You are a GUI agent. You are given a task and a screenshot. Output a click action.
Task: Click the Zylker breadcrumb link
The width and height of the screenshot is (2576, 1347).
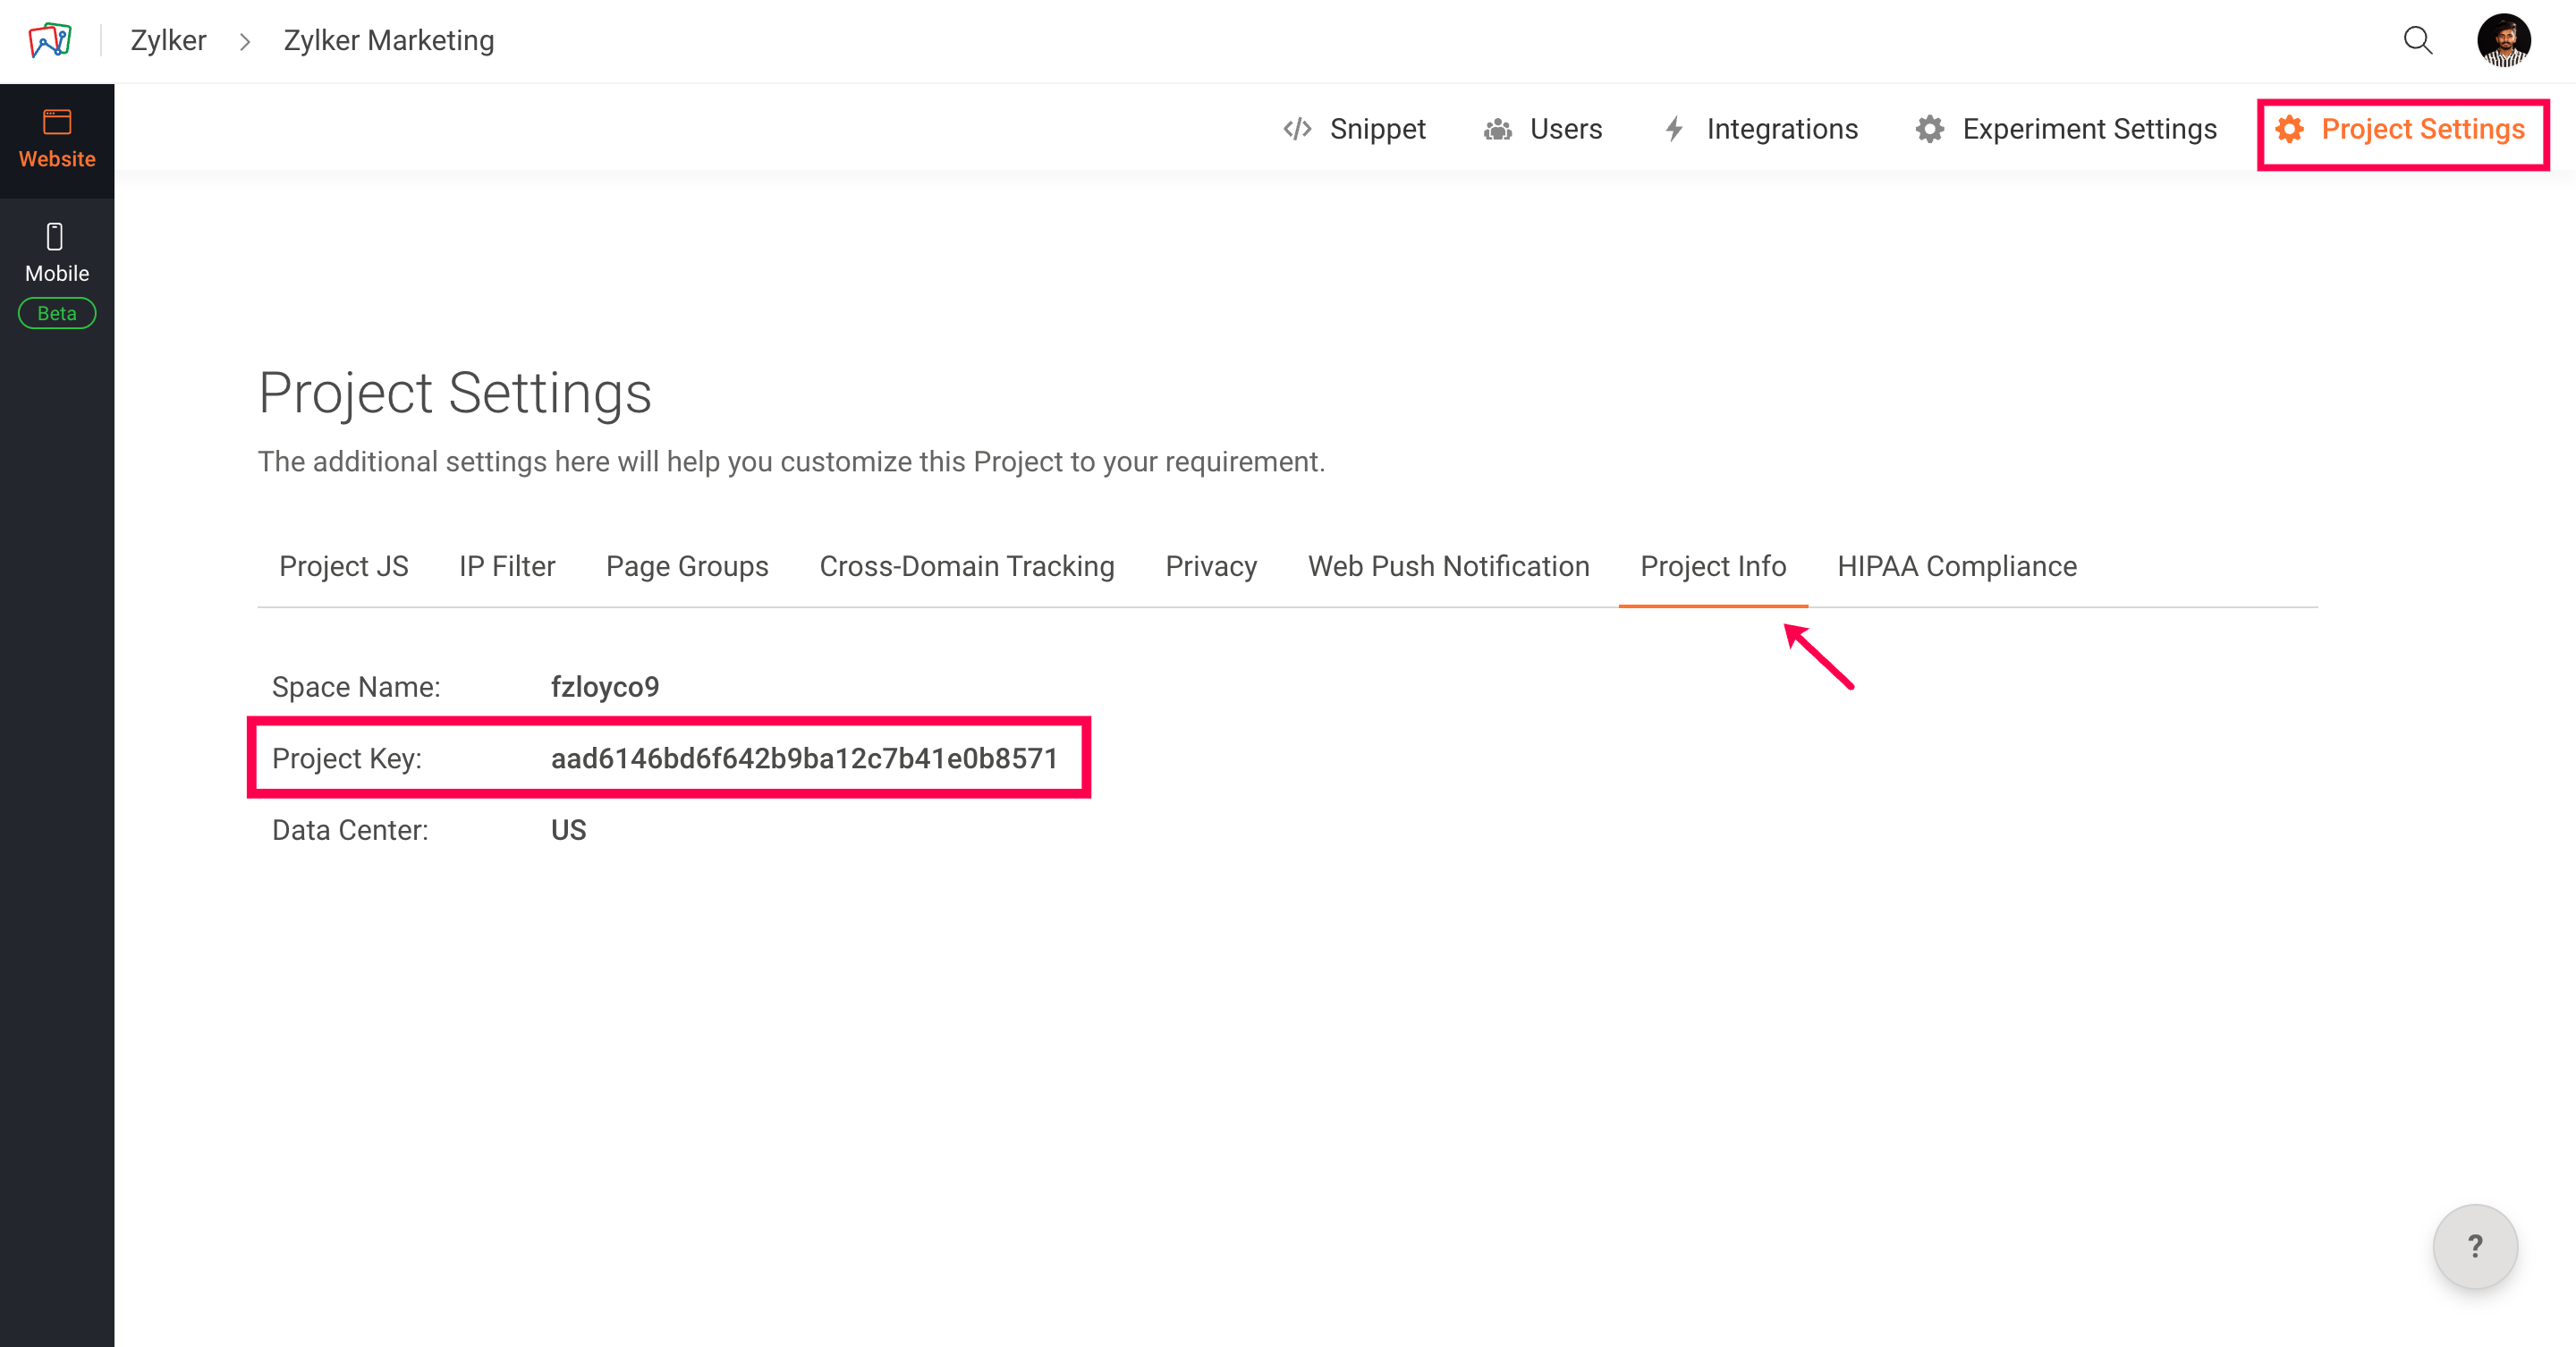168,40
